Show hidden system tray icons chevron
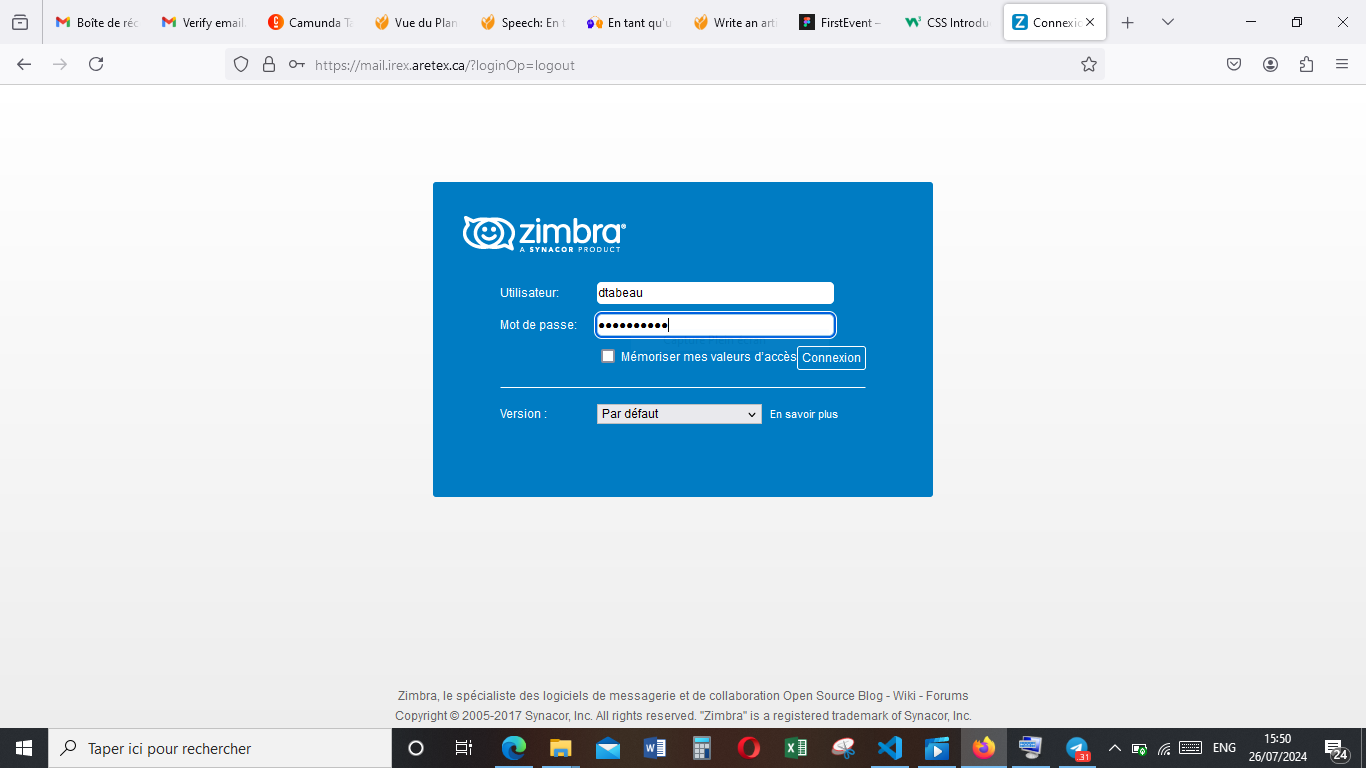 tap(1115, 748)
